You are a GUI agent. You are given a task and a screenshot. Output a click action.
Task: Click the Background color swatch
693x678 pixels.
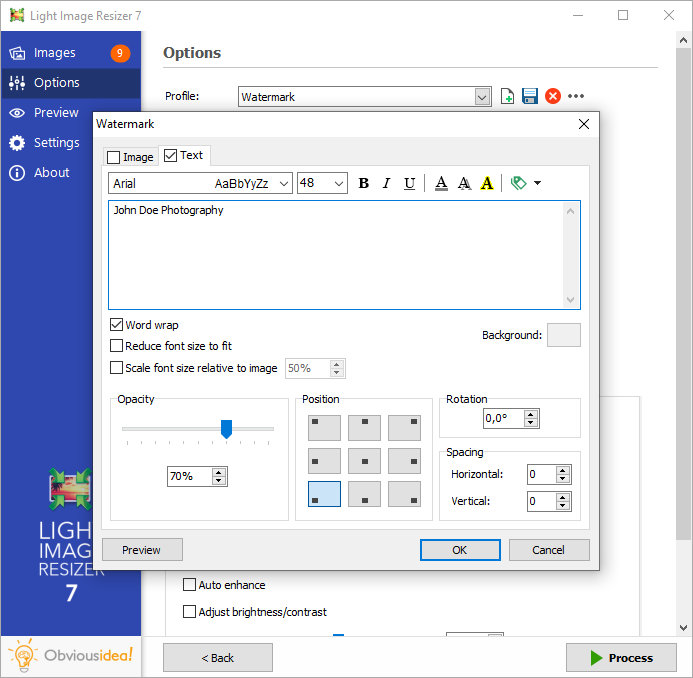(x=563, y=335)
